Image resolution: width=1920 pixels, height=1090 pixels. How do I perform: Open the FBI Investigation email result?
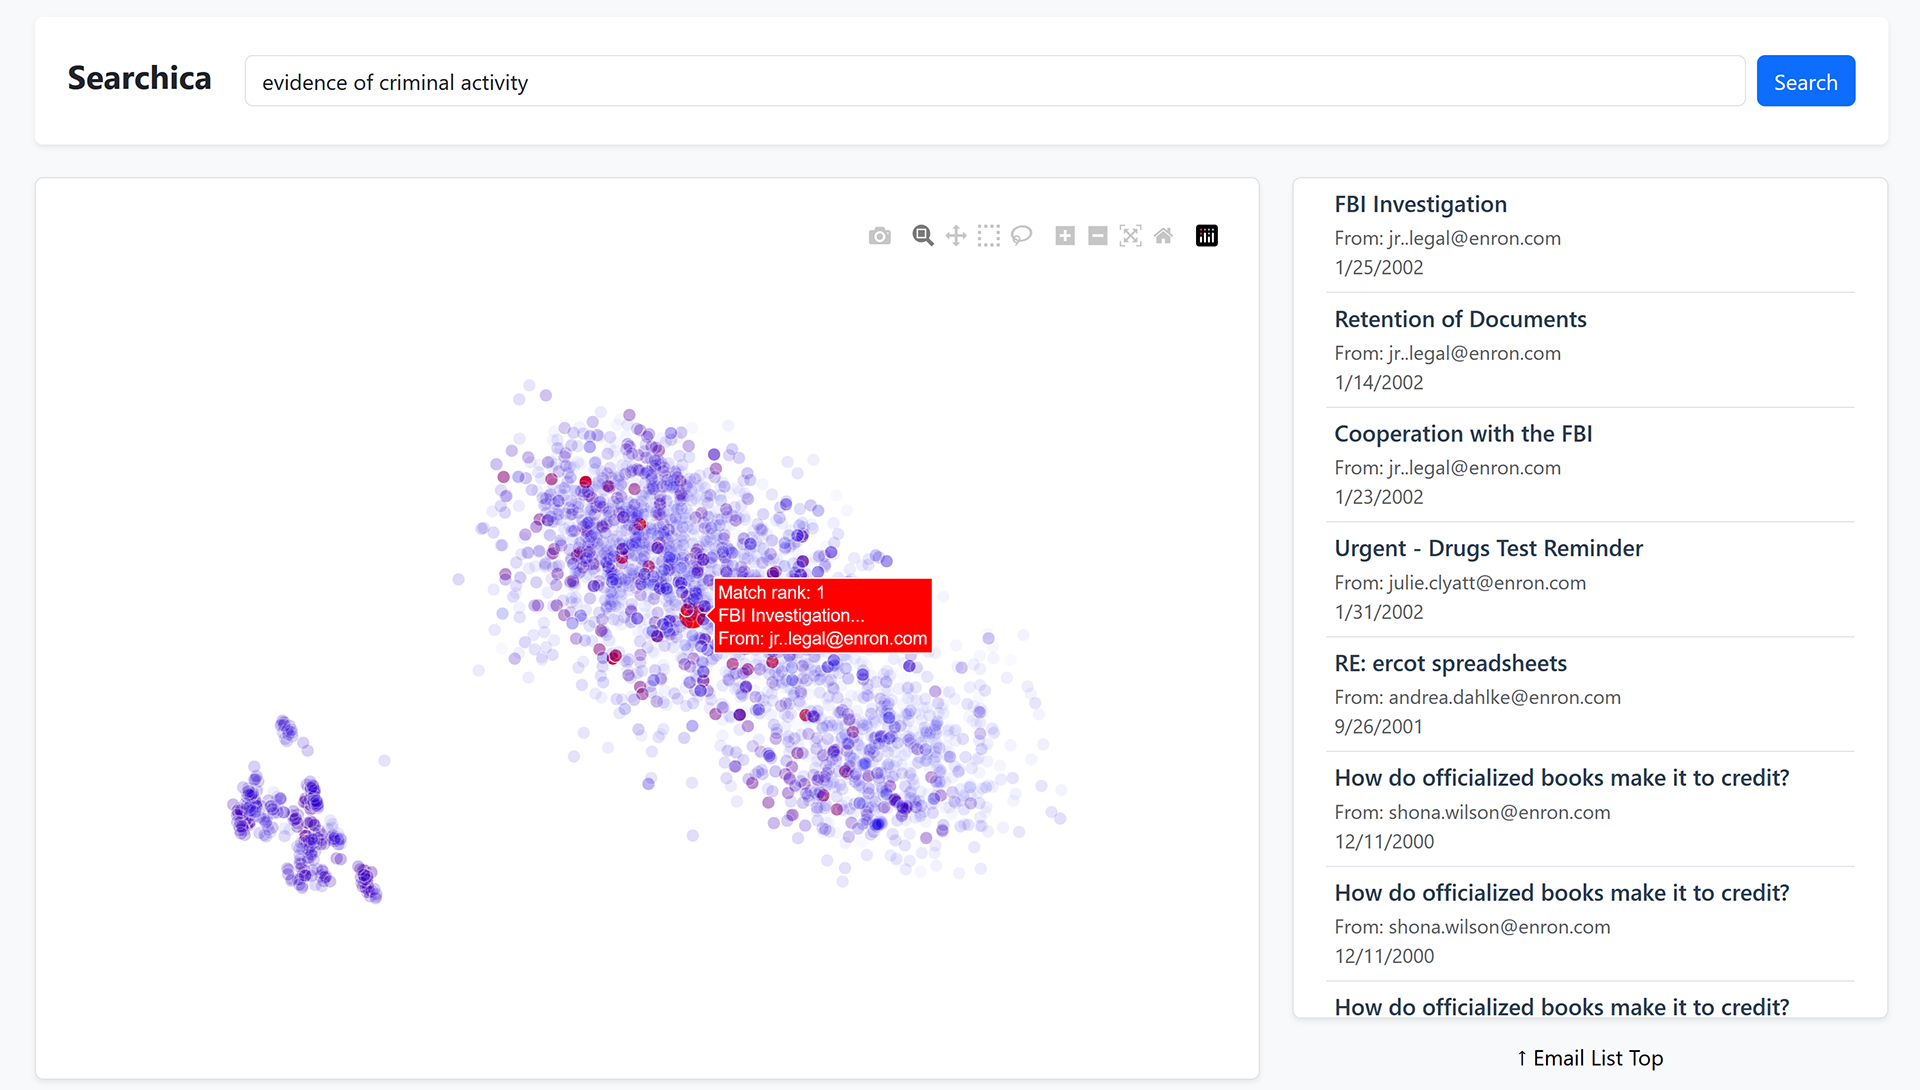[1420, 204]
